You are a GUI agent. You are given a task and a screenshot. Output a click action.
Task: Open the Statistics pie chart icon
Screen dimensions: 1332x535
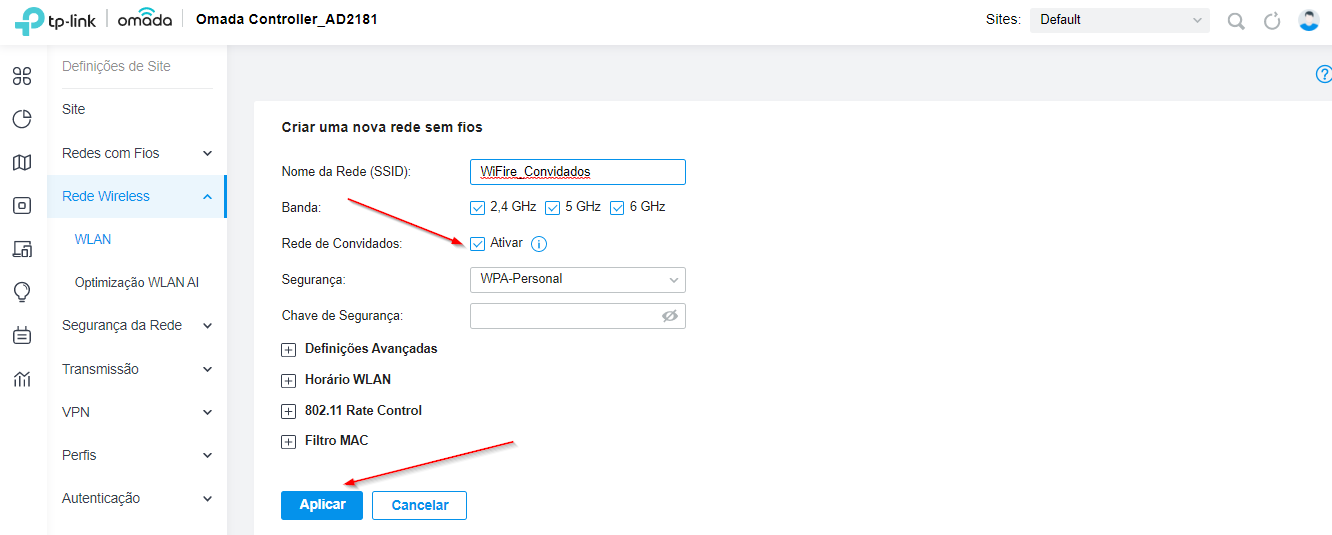point(22,119)
